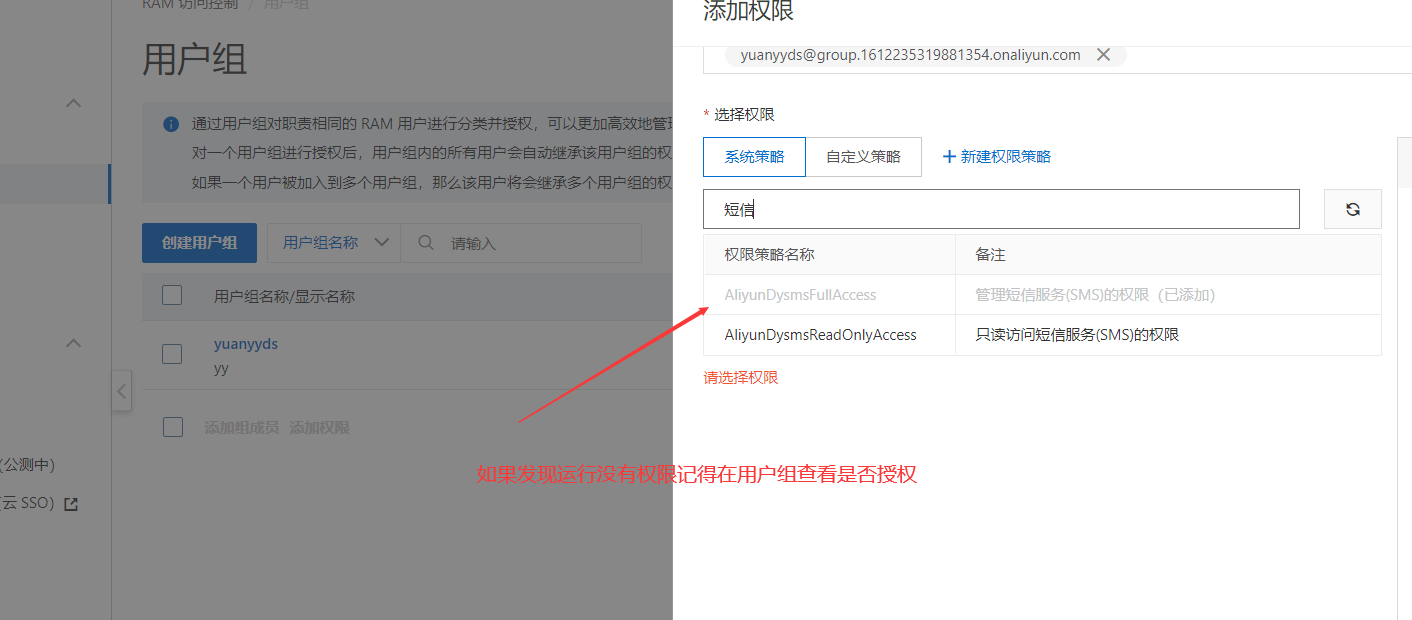
Task: Switch to the 自定义策略 tab
Action: click(x=863, y=157)
